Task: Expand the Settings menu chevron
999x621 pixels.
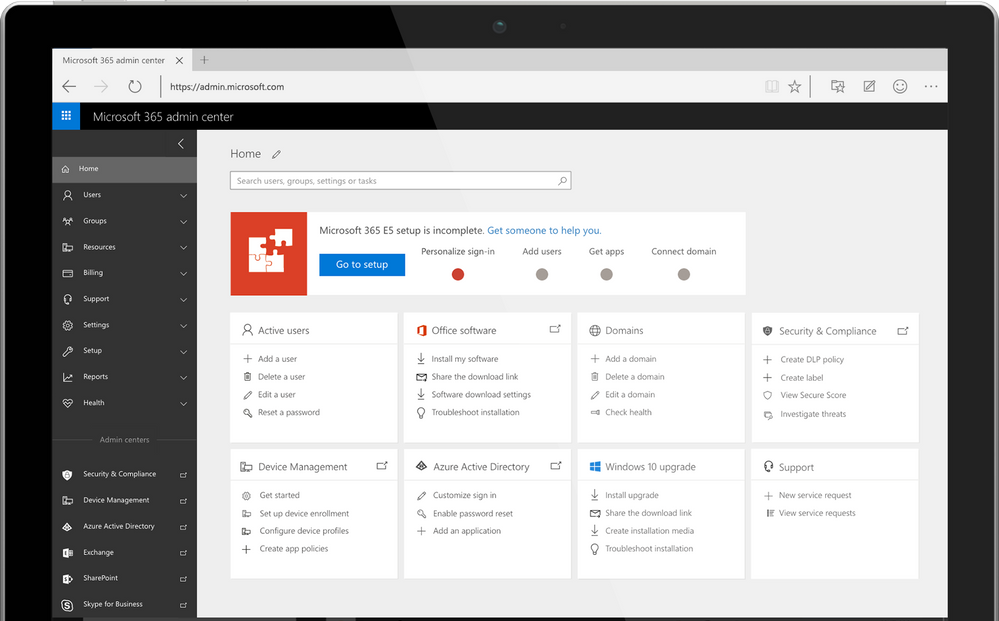Action: 183,325
